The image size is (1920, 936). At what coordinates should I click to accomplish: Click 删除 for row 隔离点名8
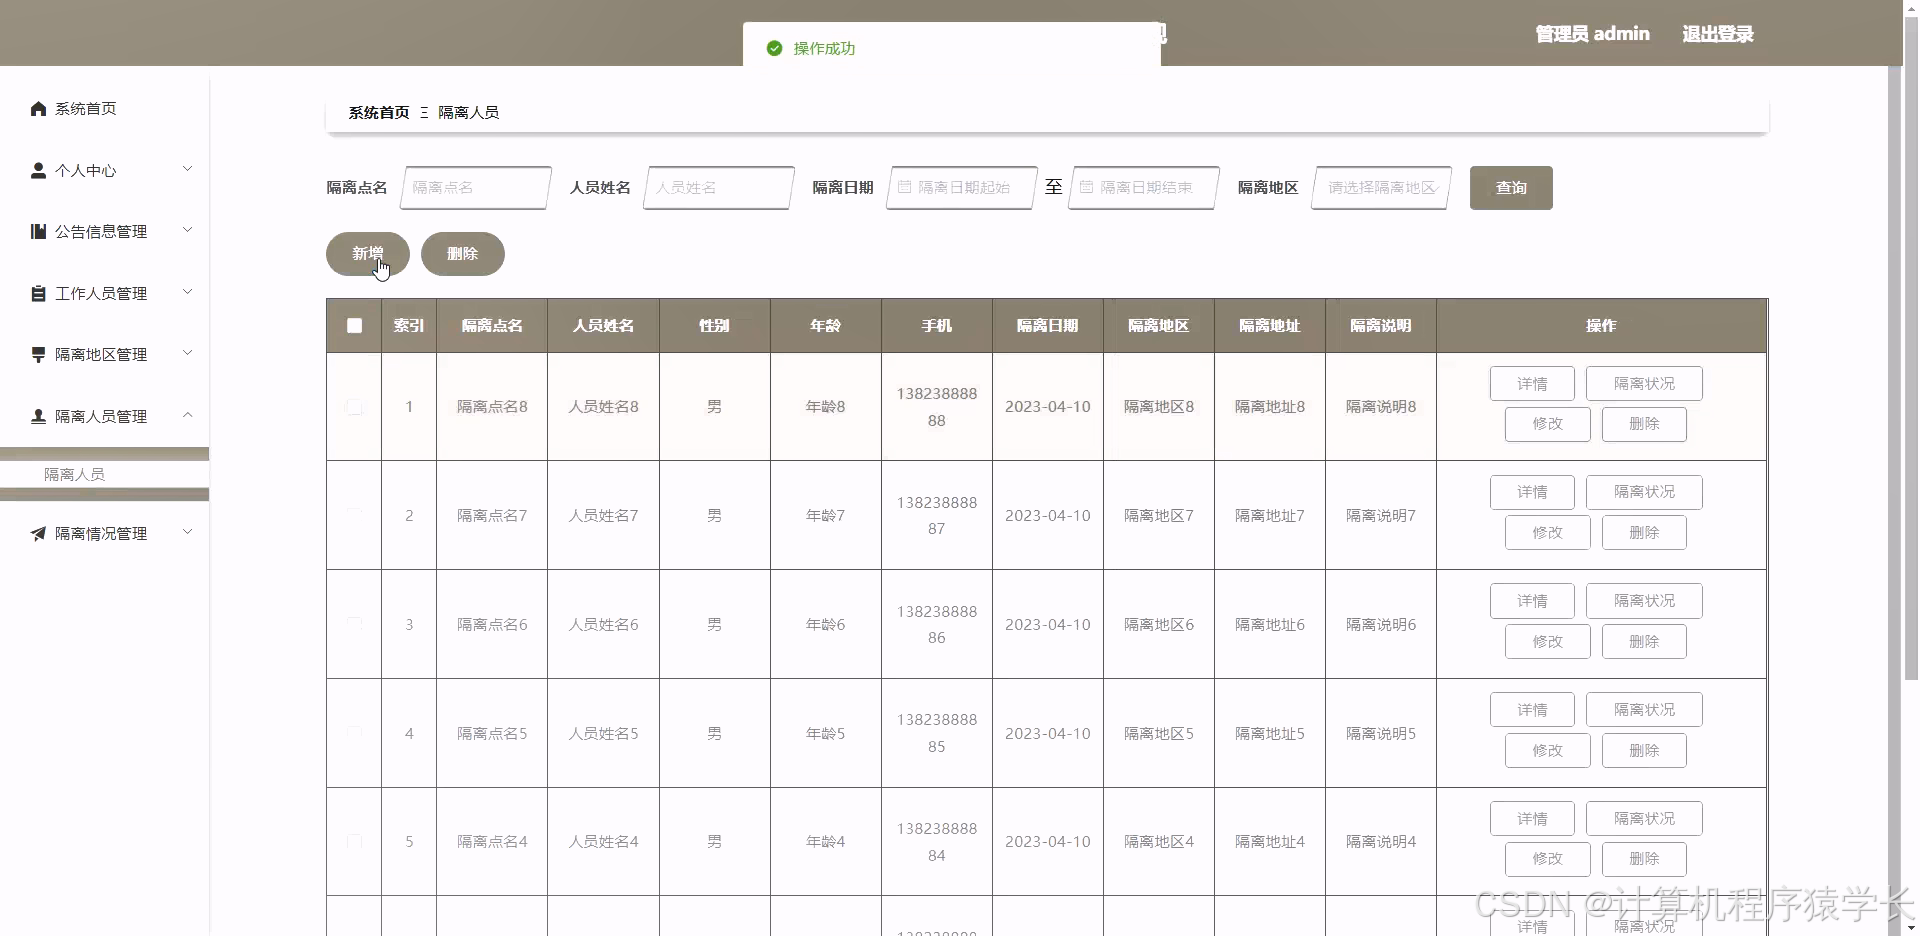point(1644,424)
